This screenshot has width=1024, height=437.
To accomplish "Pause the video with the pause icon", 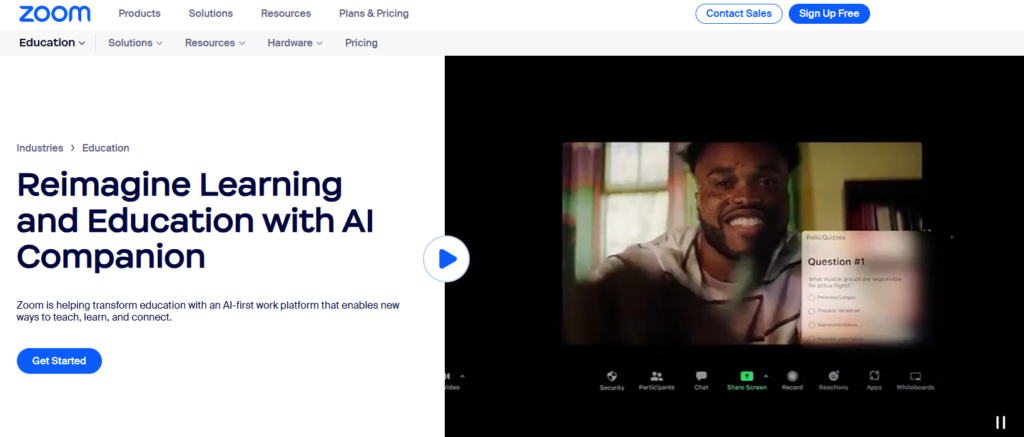I will point(1000,422).
